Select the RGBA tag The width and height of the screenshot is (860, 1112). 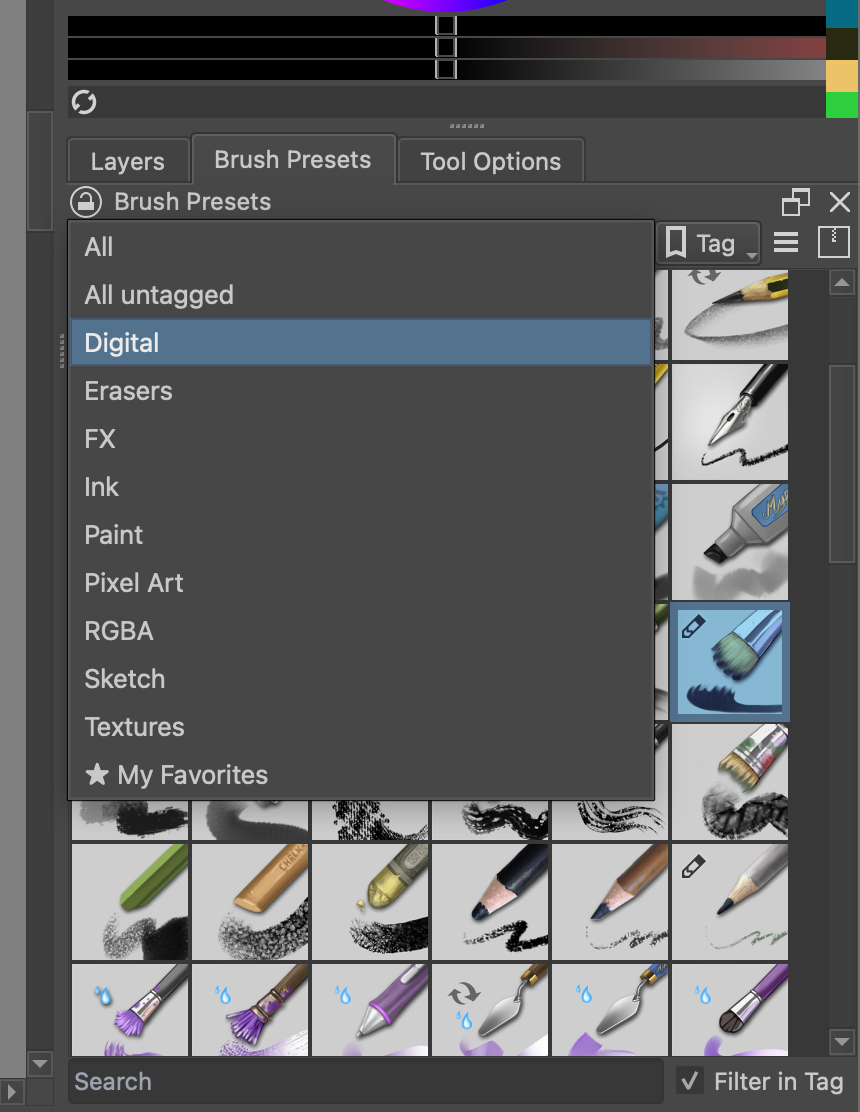click(x=361, y=631)
